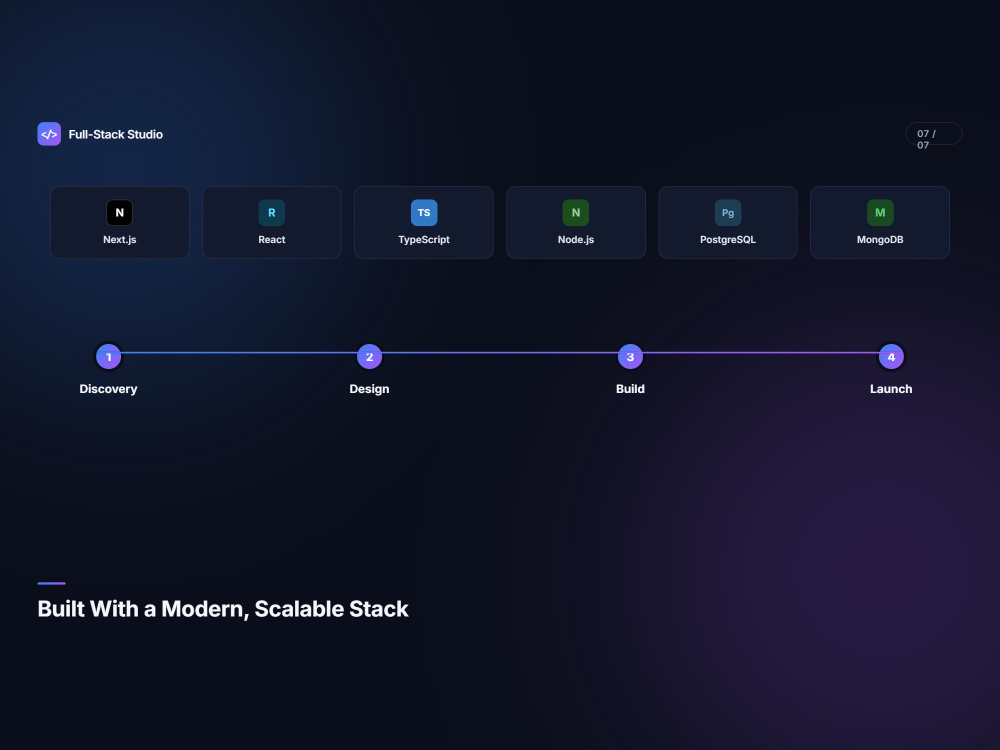Screen dimensions: 1000x750
Task: Click the heading Built With a Modern, Scalable Stack
Action: click(223, 609)
